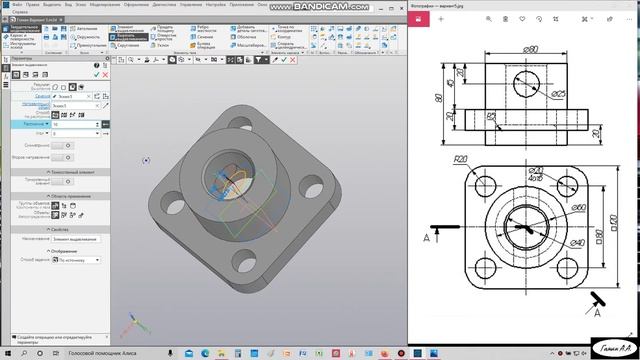Viewport: 640px width, 360px height.
Task: Select the Прямоугольник tool
Action: [x=88, y=46]
